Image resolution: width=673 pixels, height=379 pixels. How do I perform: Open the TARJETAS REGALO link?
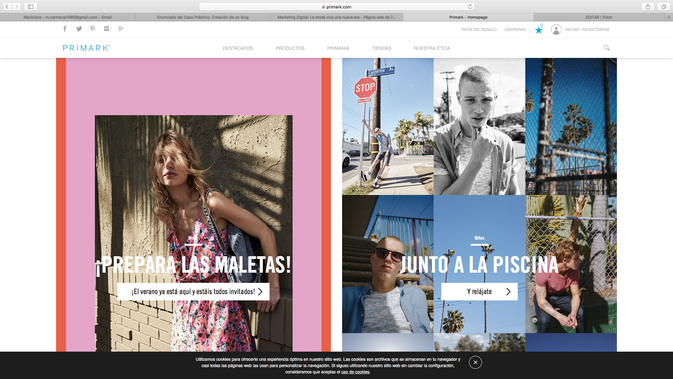(x=478, y=30)
